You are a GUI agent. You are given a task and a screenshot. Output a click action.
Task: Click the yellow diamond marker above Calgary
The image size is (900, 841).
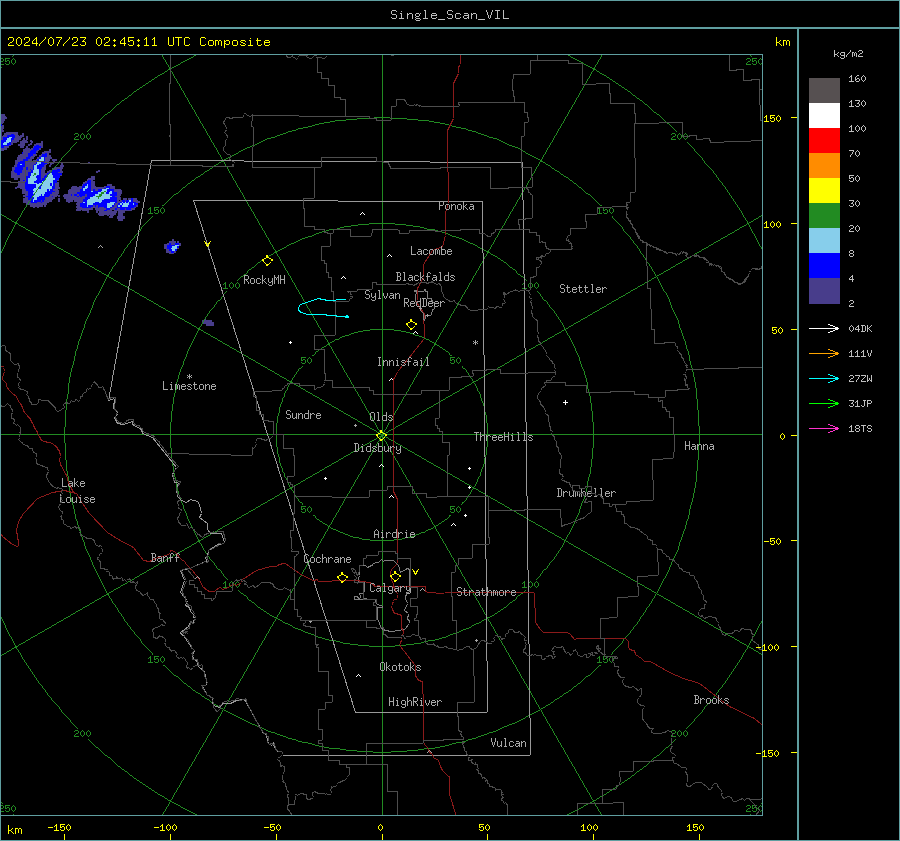[x=395, y=576]
